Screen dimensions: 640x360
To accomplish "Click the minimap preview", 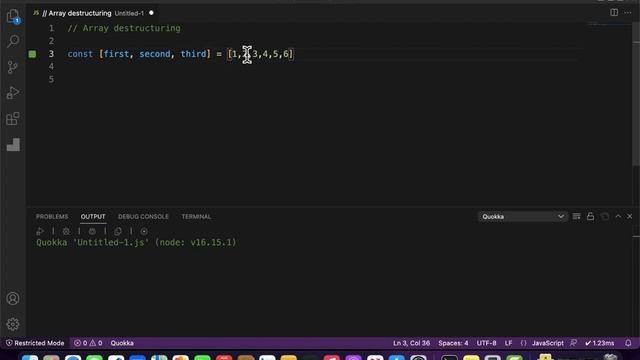I will 609,24.
